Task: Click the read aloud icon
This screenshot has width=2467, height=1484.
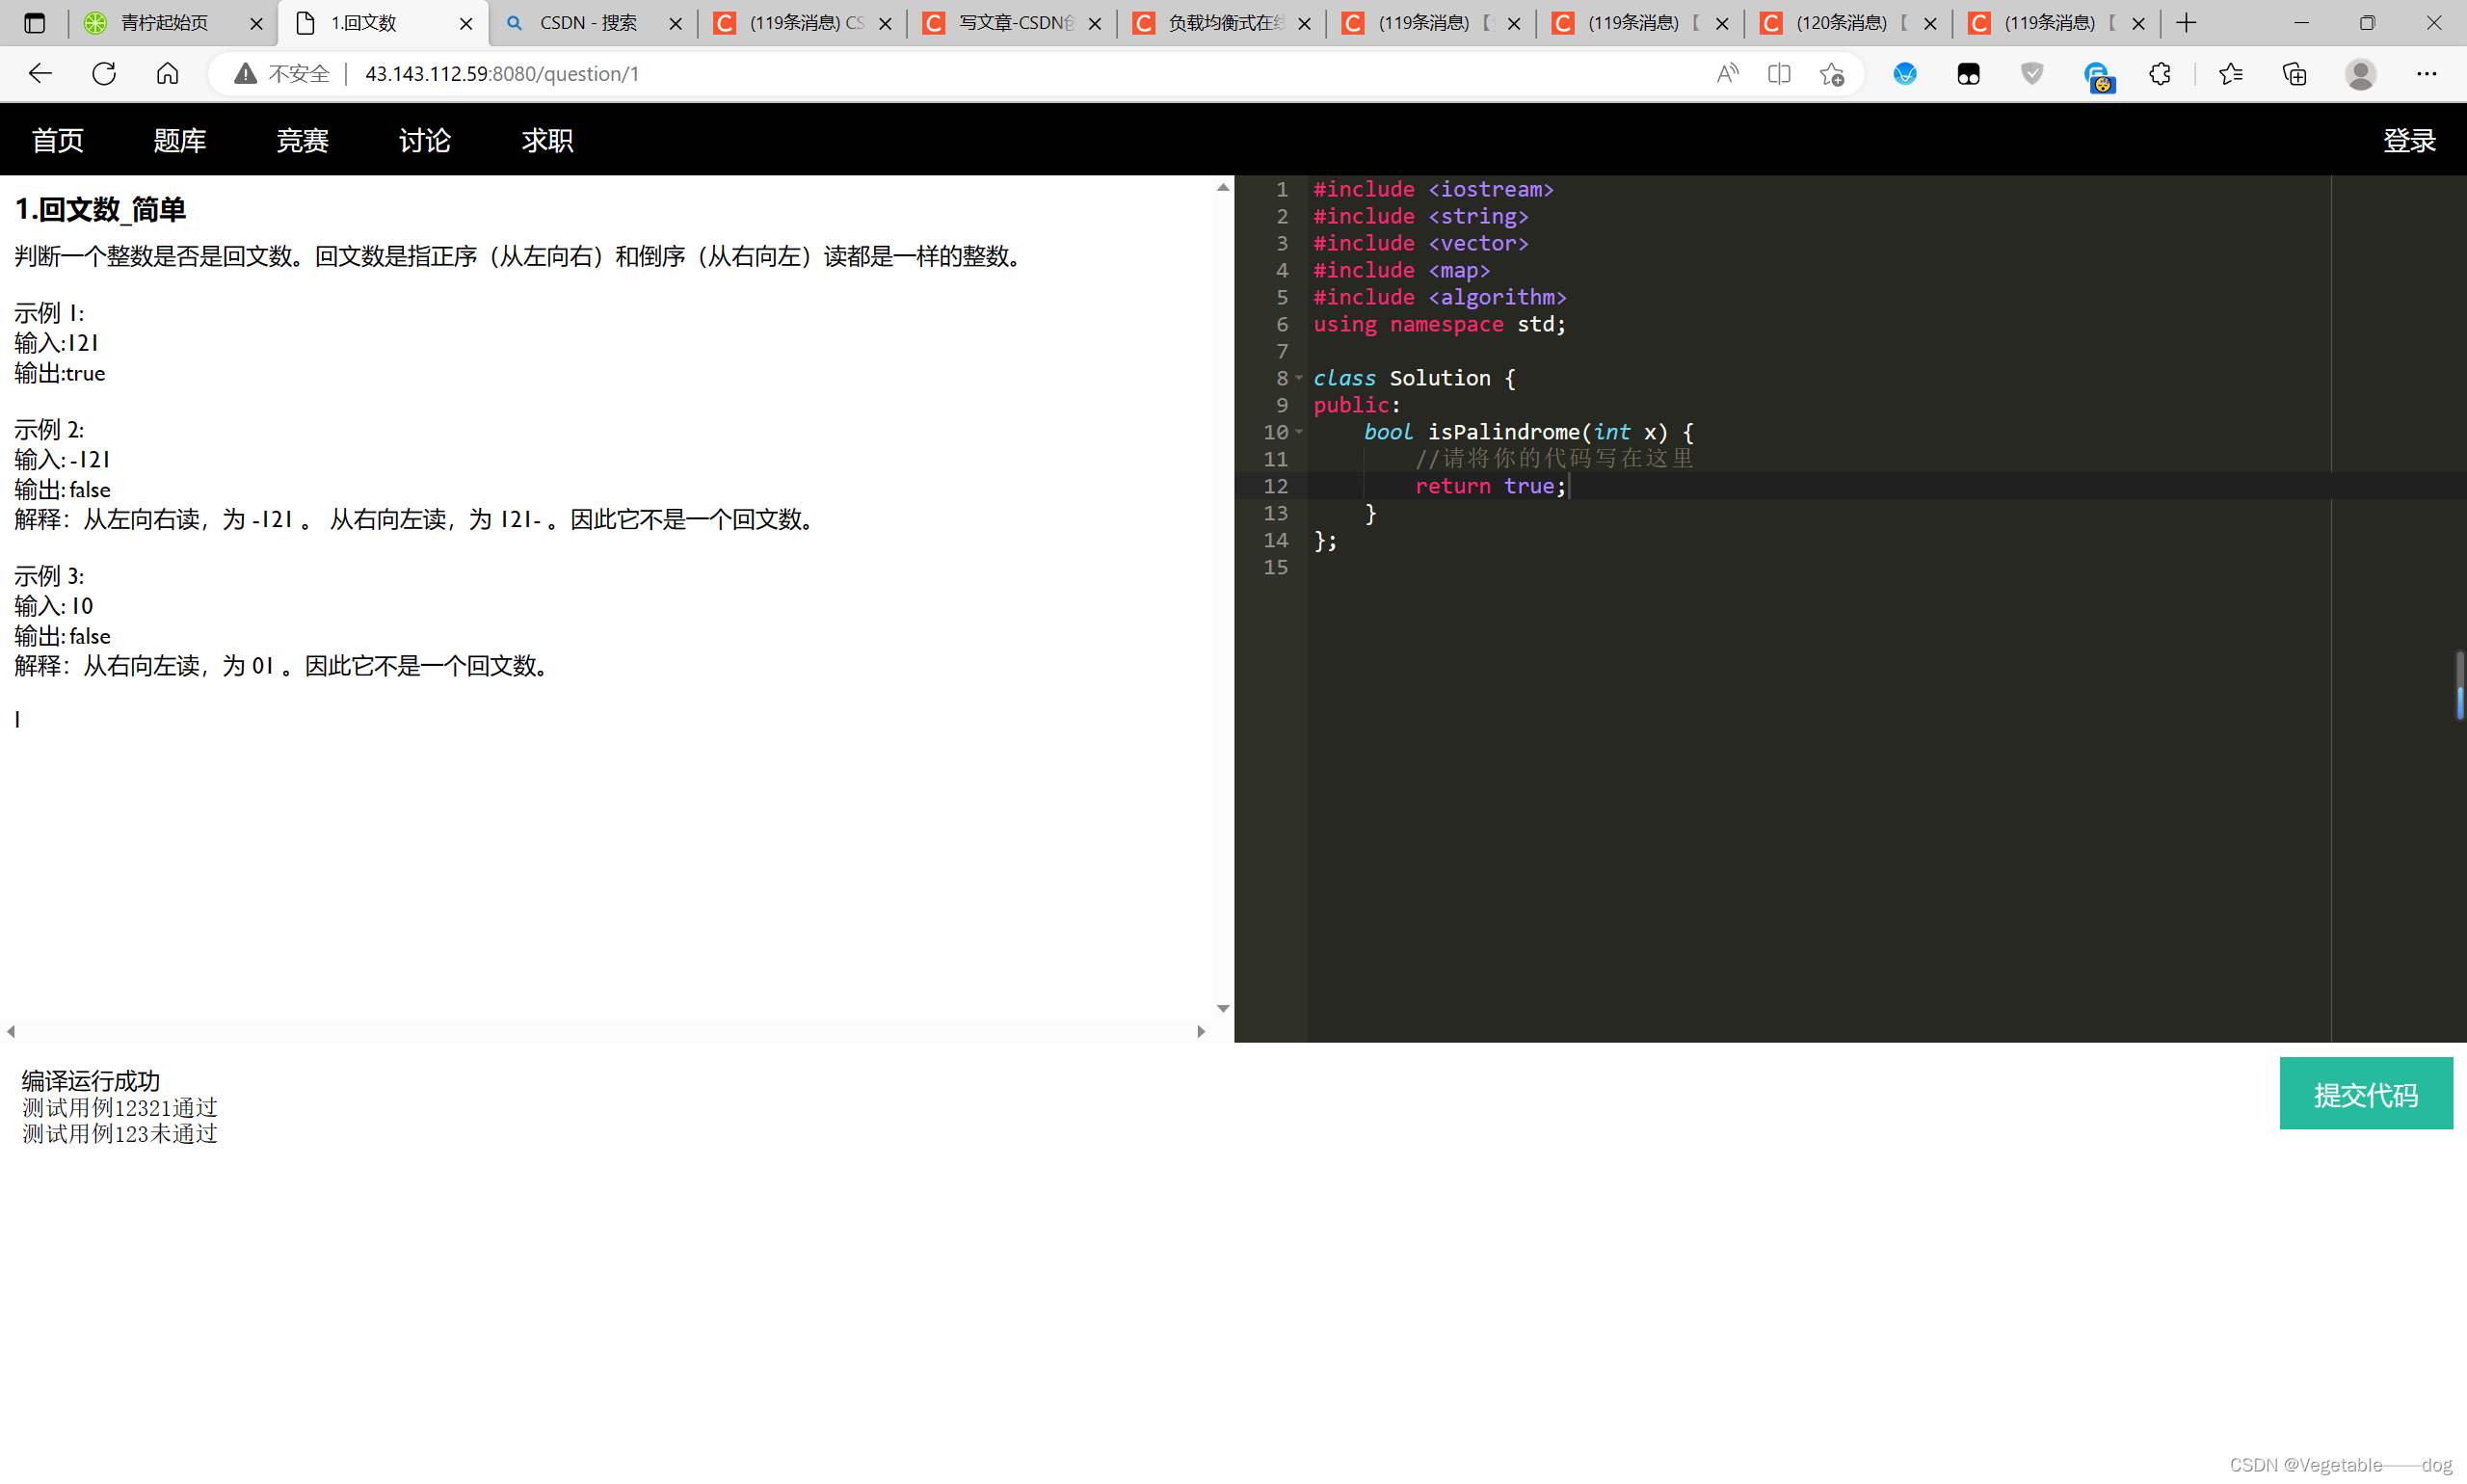Action: 1727,74
